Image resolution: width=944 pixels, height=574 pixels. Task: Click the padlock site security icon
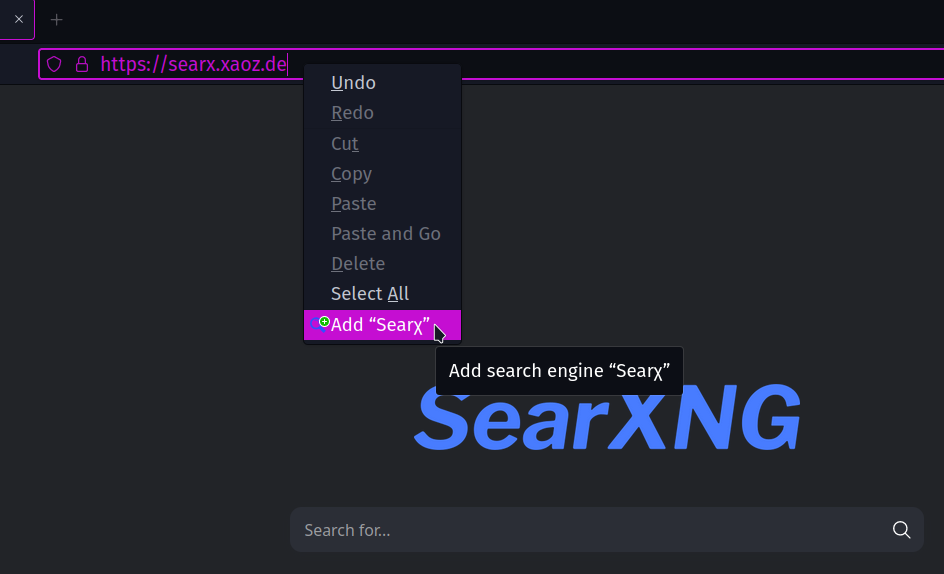coord(82,64)
